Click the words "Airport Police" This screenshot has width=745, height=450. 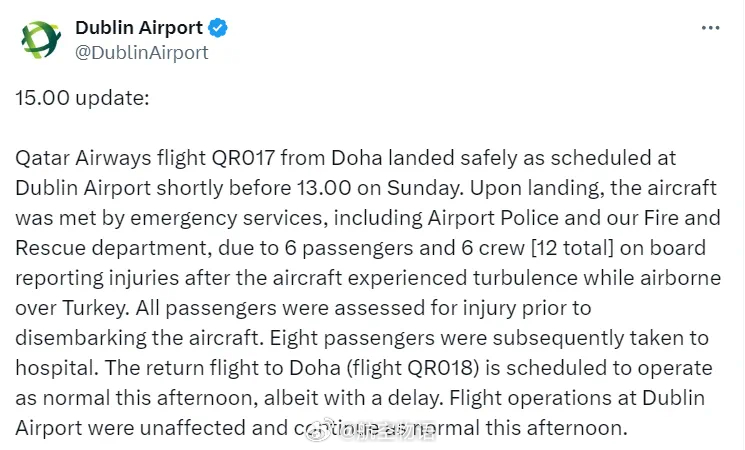(x=493, y=218)
